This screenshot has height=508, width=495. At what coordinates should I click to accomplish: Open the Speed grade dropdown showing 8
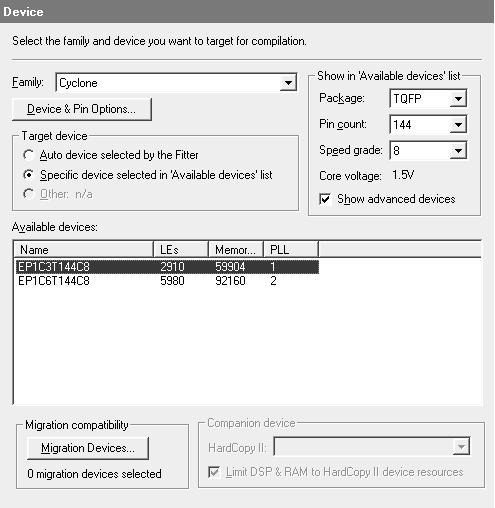point(428,150)
